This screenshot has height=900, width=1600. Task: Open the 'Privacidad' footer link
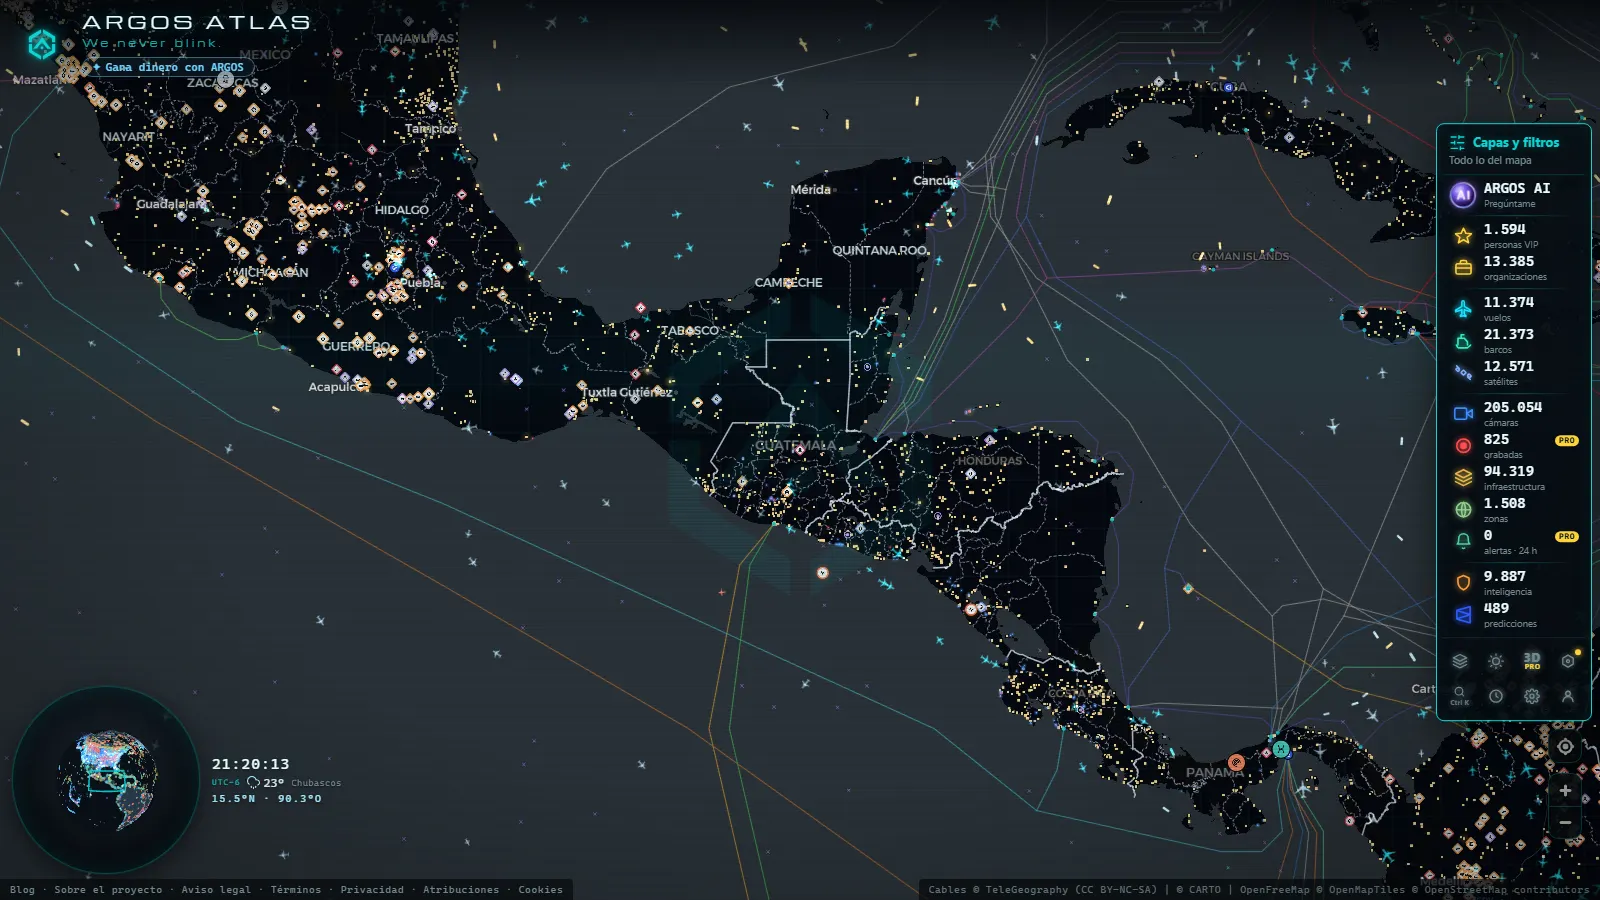coord(372,889)
